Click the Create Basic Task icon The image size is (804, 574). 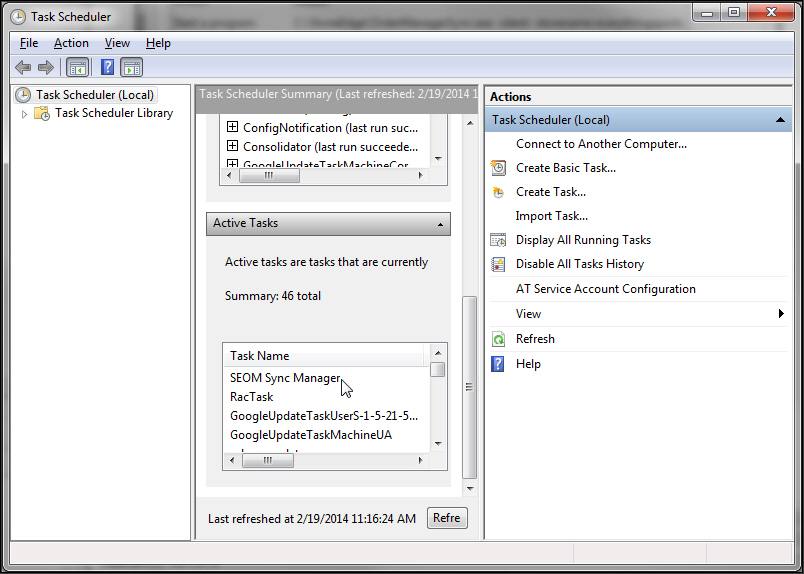coord(498,168)
